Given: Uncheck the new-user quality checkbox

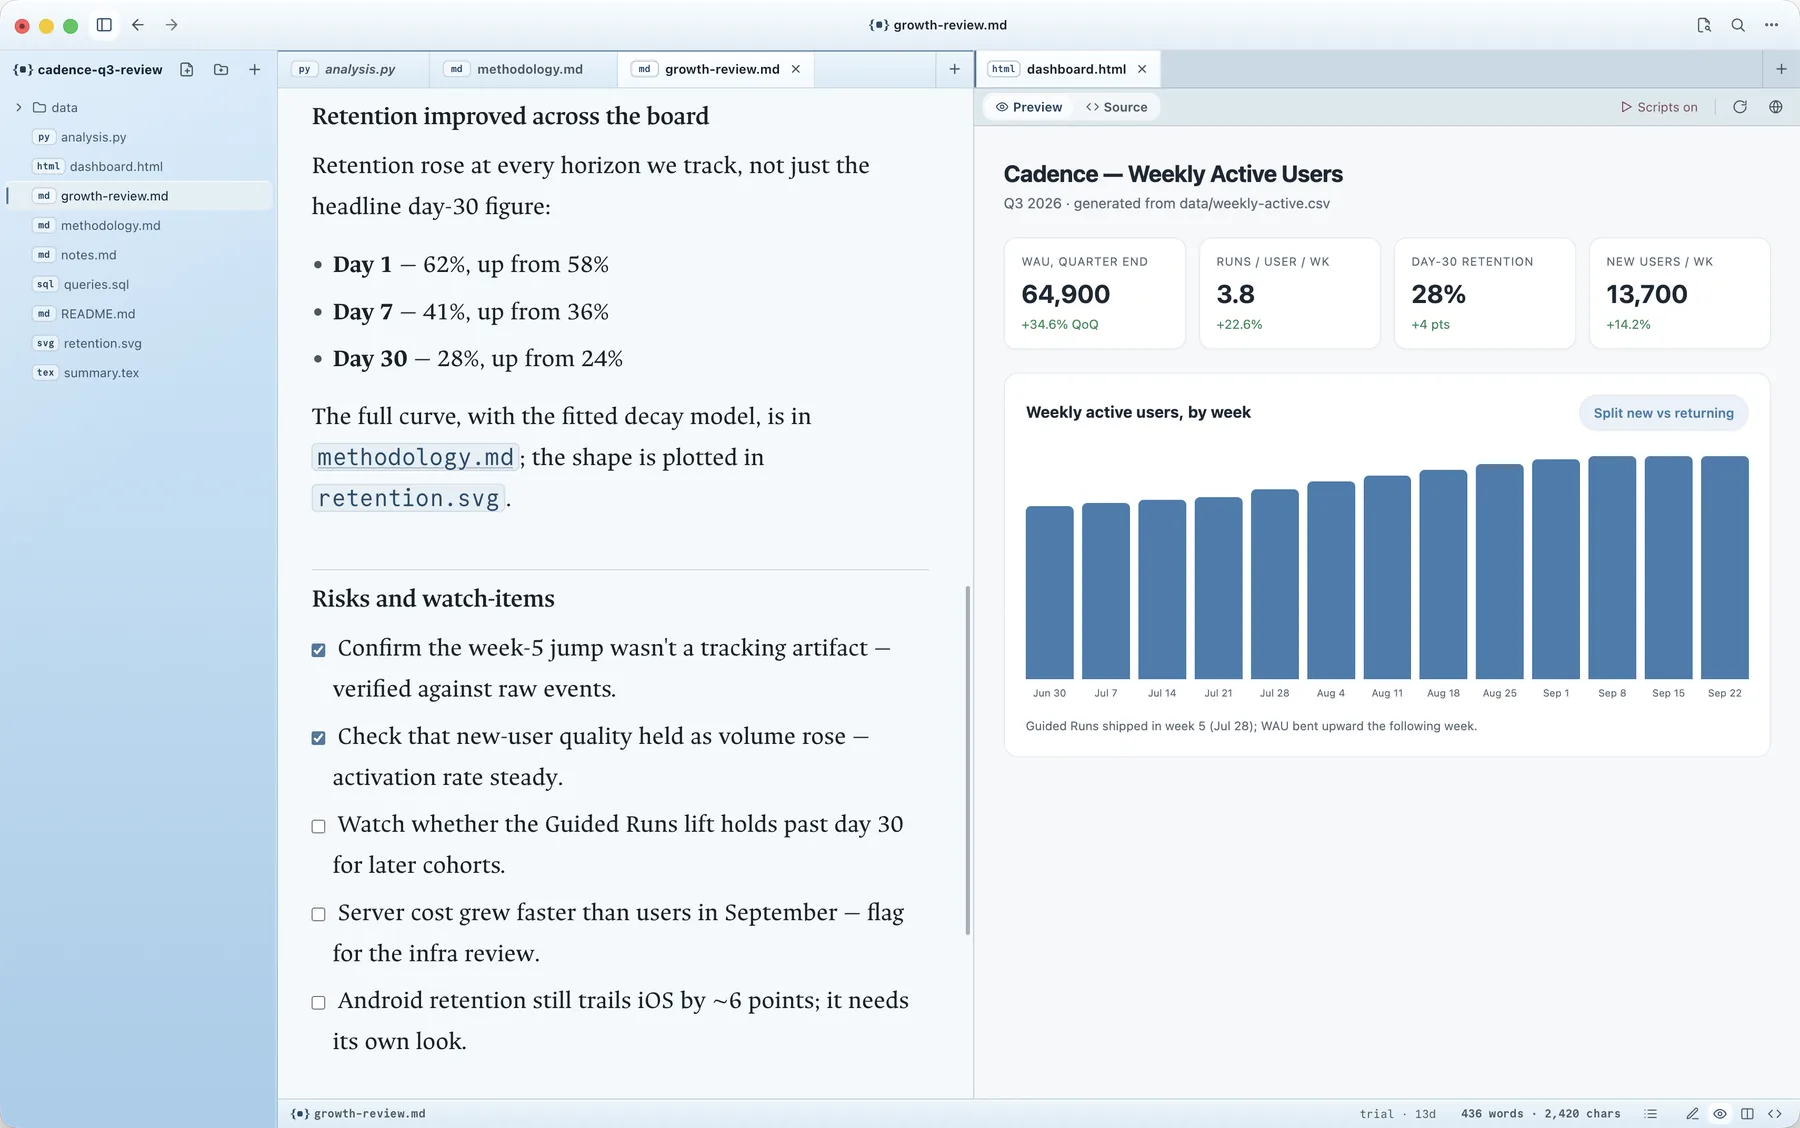Looking at the screenshot, I should tap(318, 738).
